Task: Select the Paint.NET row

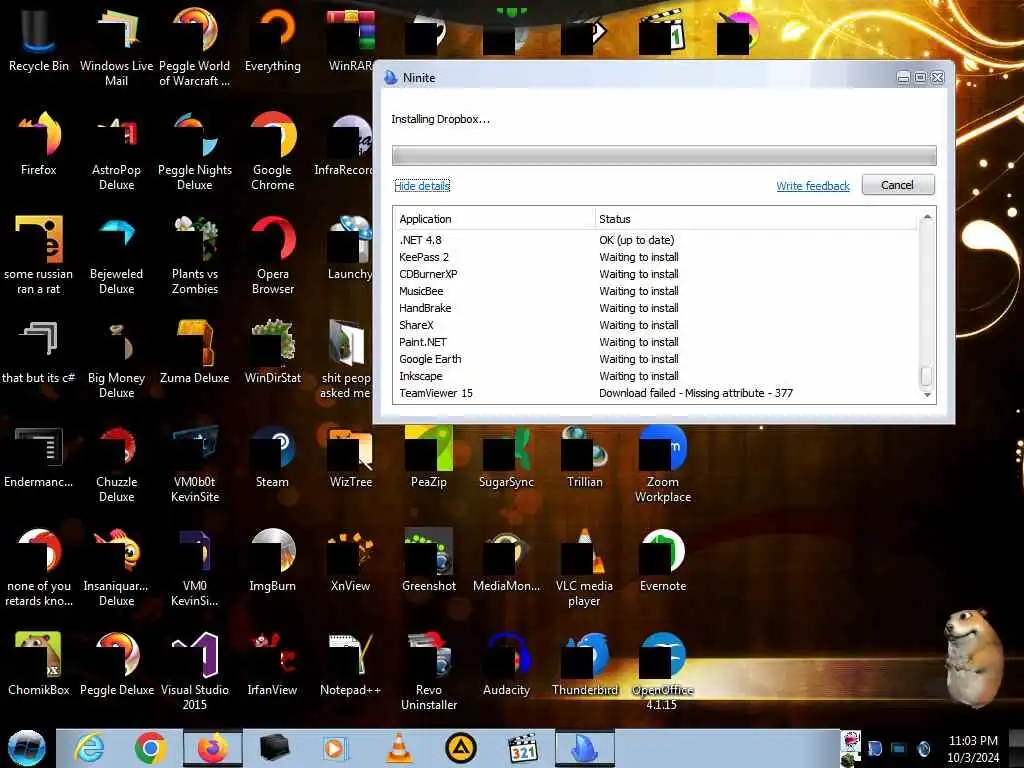Action: tap(656, 342)
